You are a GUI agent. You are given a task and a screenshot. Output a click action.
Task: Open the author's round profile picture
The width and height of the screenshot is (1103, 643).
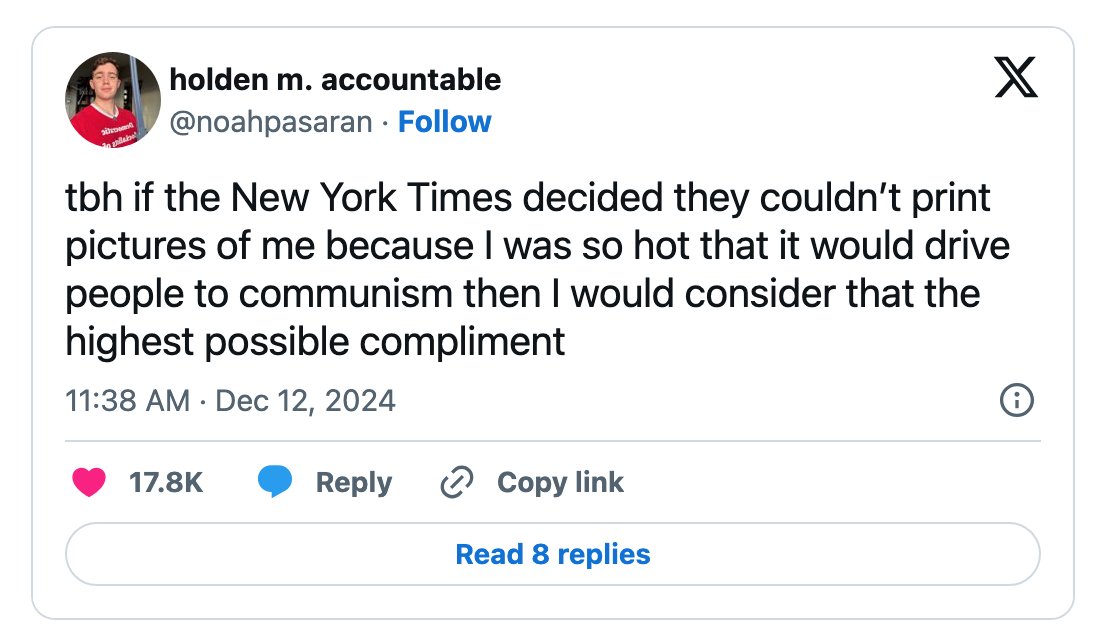pos(113,99)
